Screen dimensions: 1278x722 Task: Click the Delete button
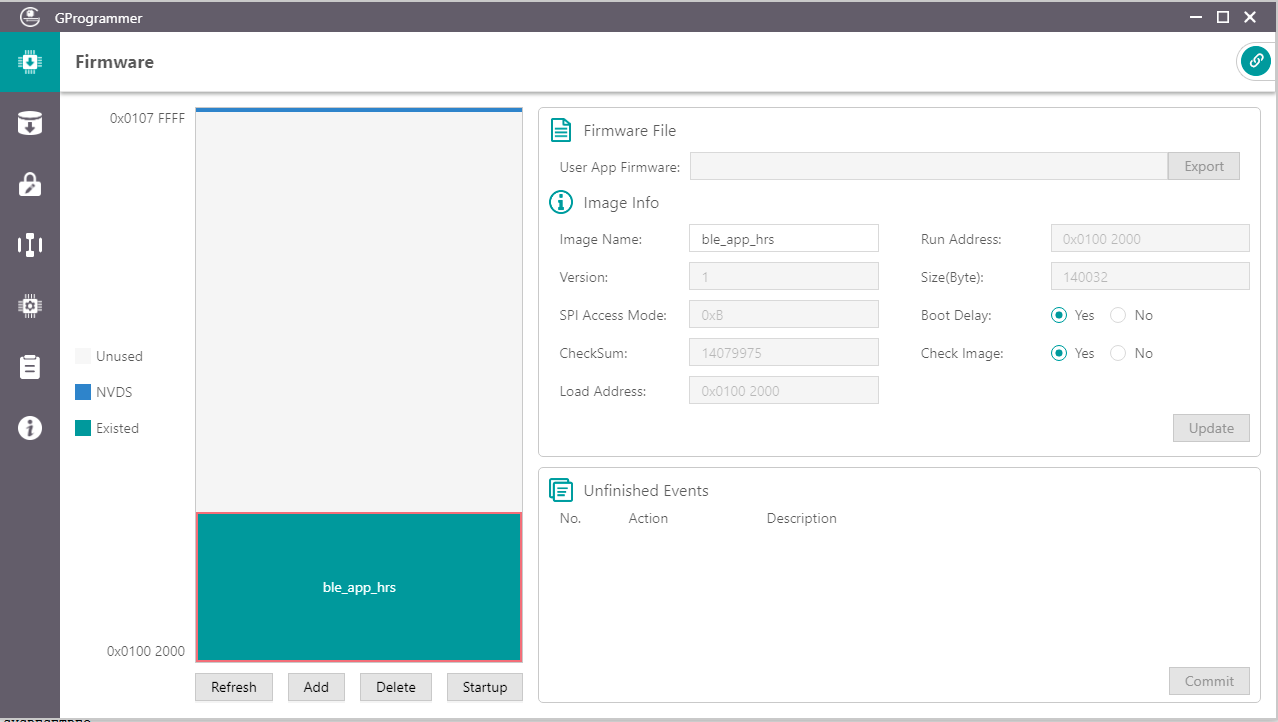tap(396, 687)
